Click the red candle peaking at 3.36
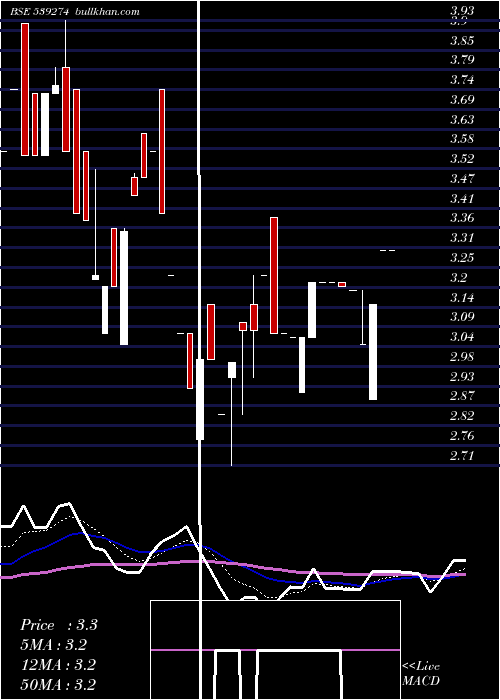 pyautogui.click(x=274, y=275)
